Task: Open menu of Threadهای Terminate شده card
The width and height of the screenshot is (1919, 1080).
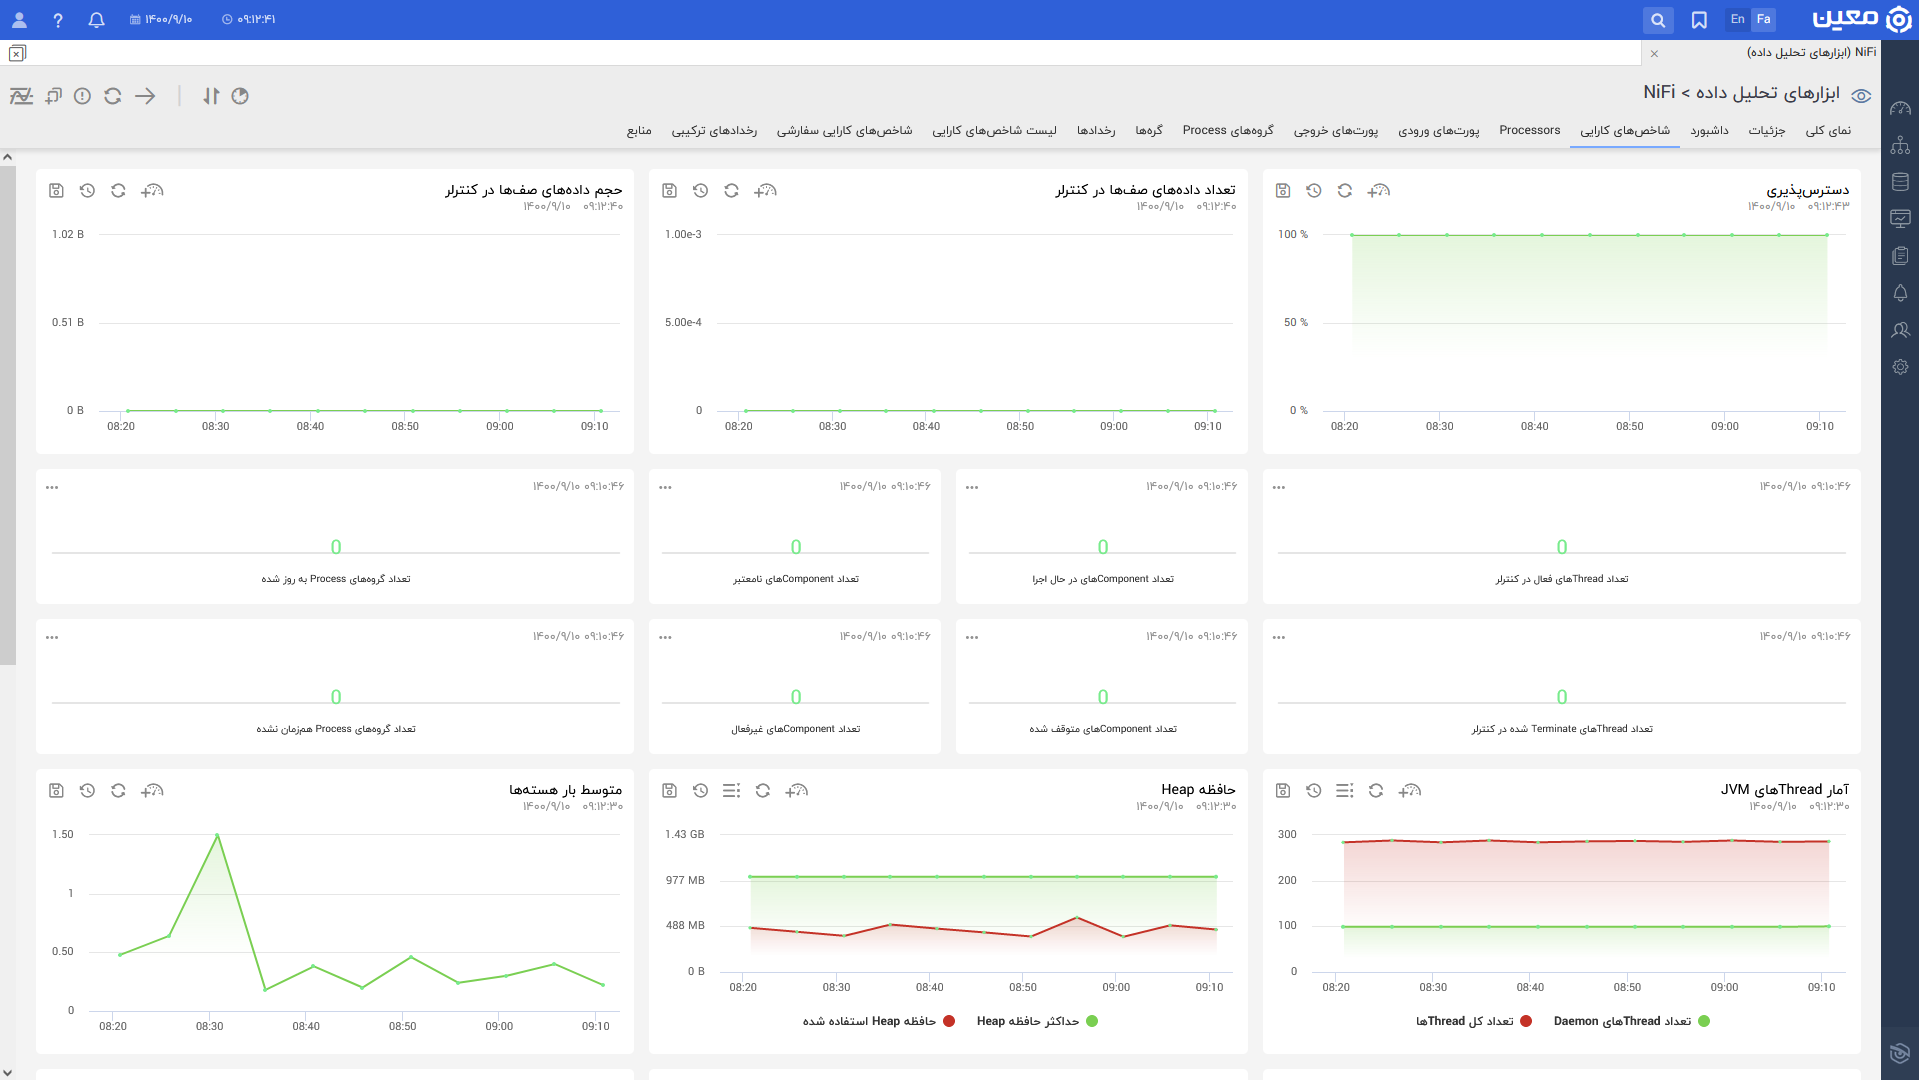Action: tap(1279, 638)
